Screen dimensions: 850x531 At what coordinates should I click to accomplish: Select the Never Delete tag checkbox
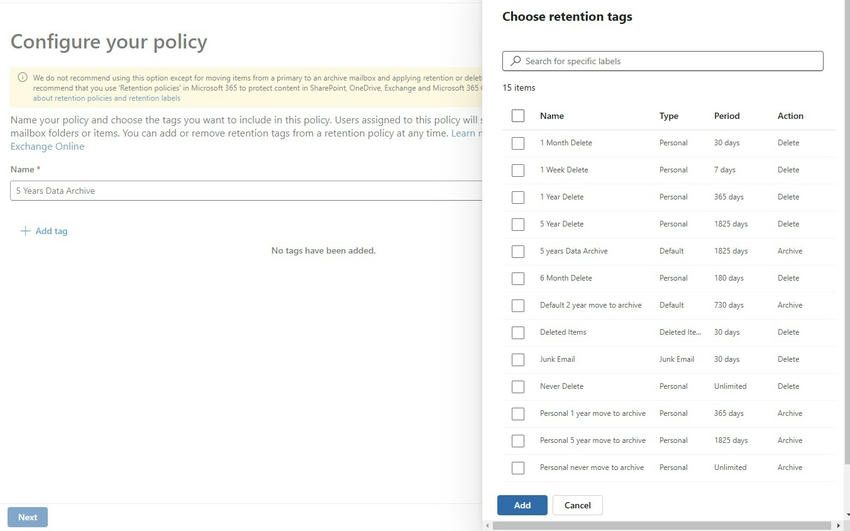pos(518,386)
